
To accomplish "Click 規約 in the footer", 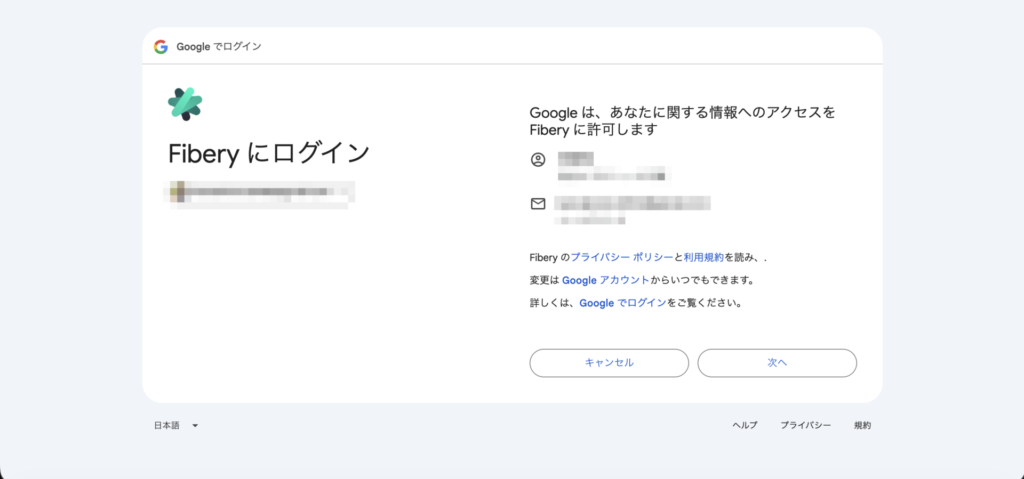I will pos(863,425).
